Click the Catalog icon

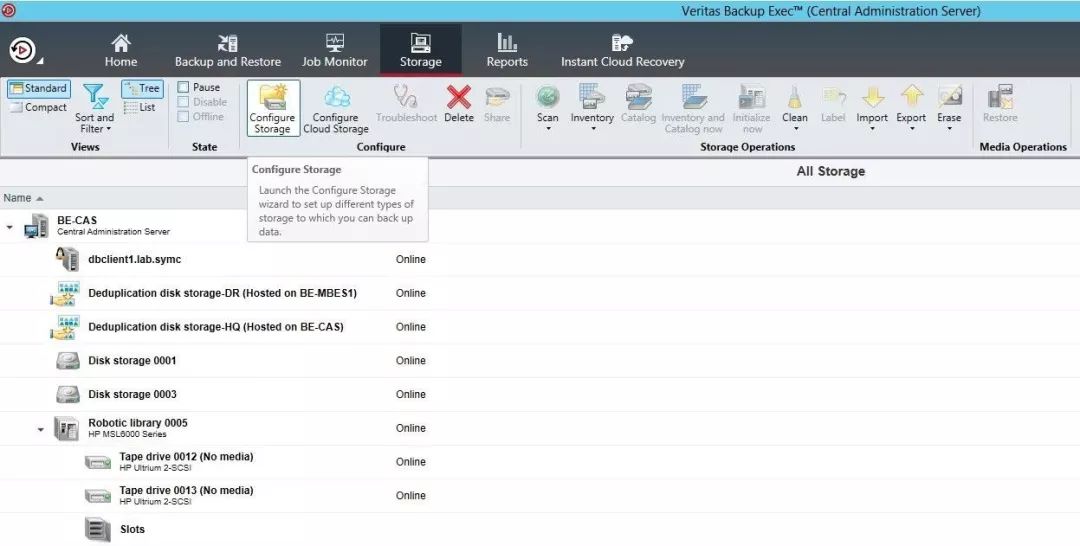click(638, 97)
